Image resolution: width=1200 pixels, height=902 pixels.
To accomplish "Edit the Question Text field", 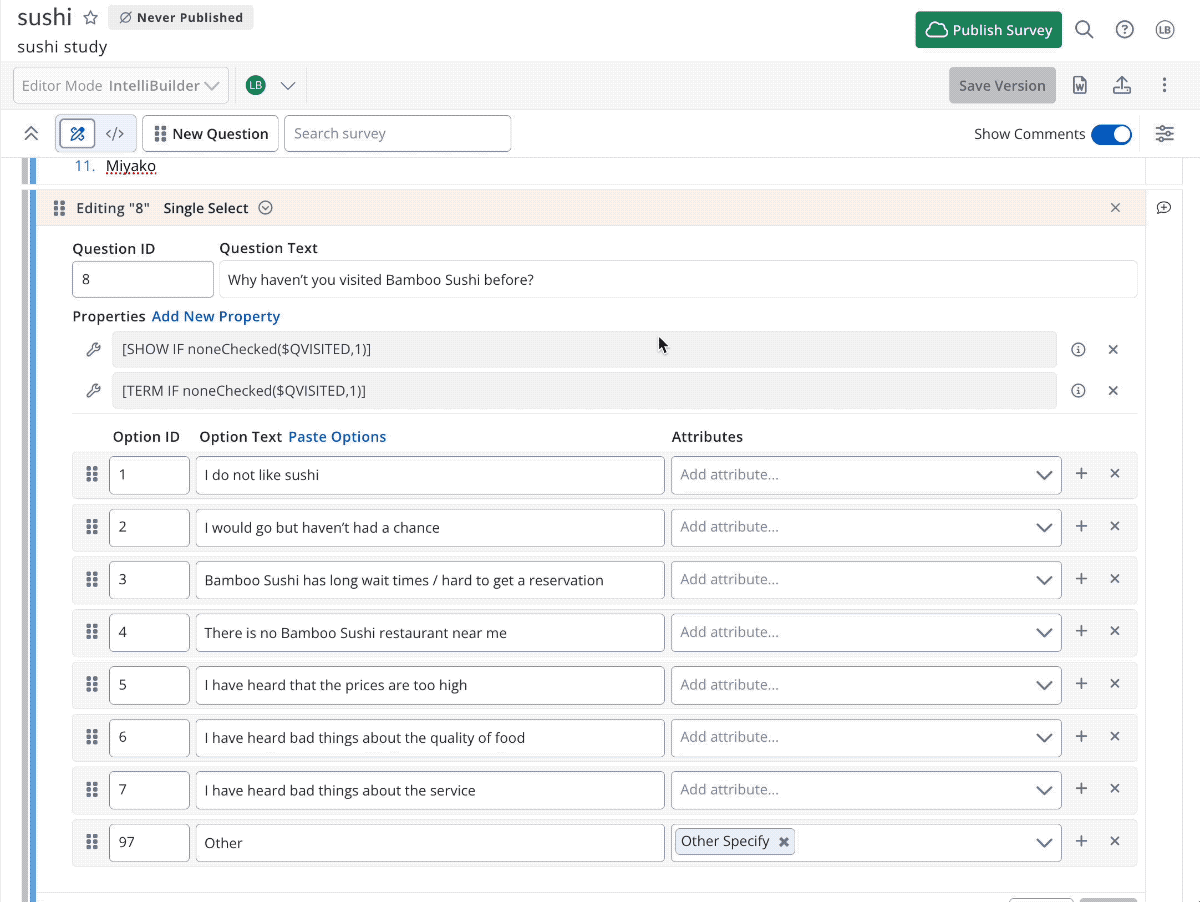I will pyautogui.click(x=678, y=280).
